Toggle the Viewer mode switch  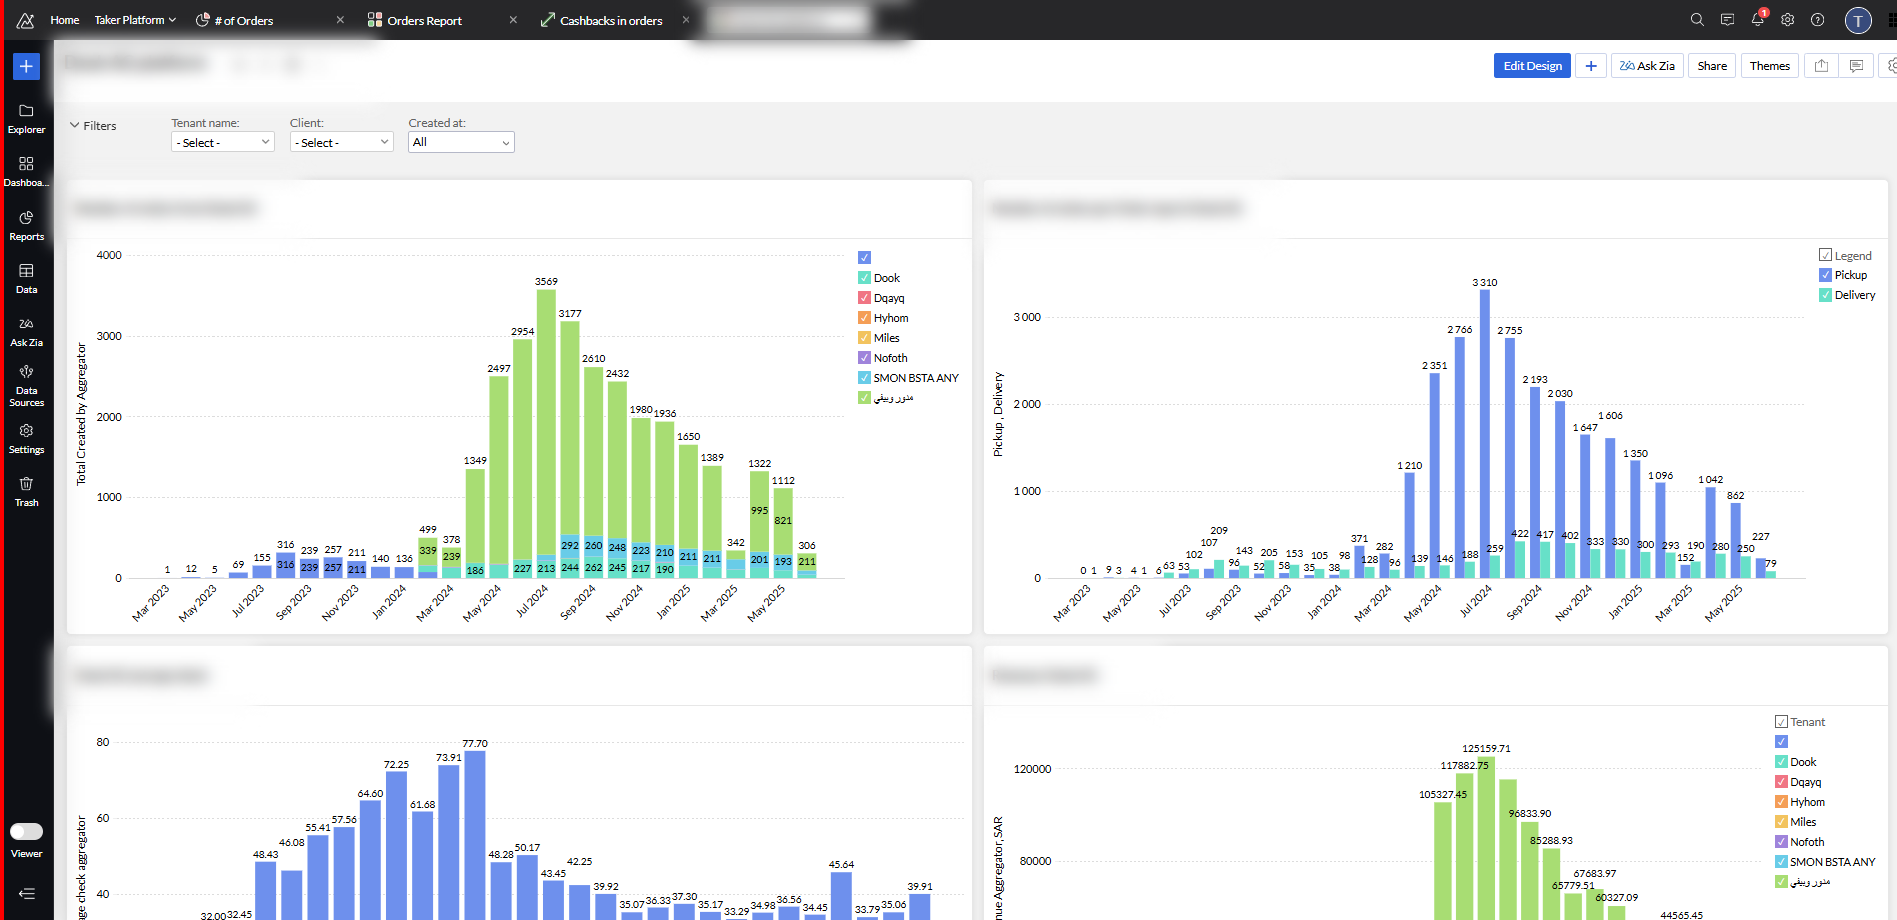click(x=26, y=831)
